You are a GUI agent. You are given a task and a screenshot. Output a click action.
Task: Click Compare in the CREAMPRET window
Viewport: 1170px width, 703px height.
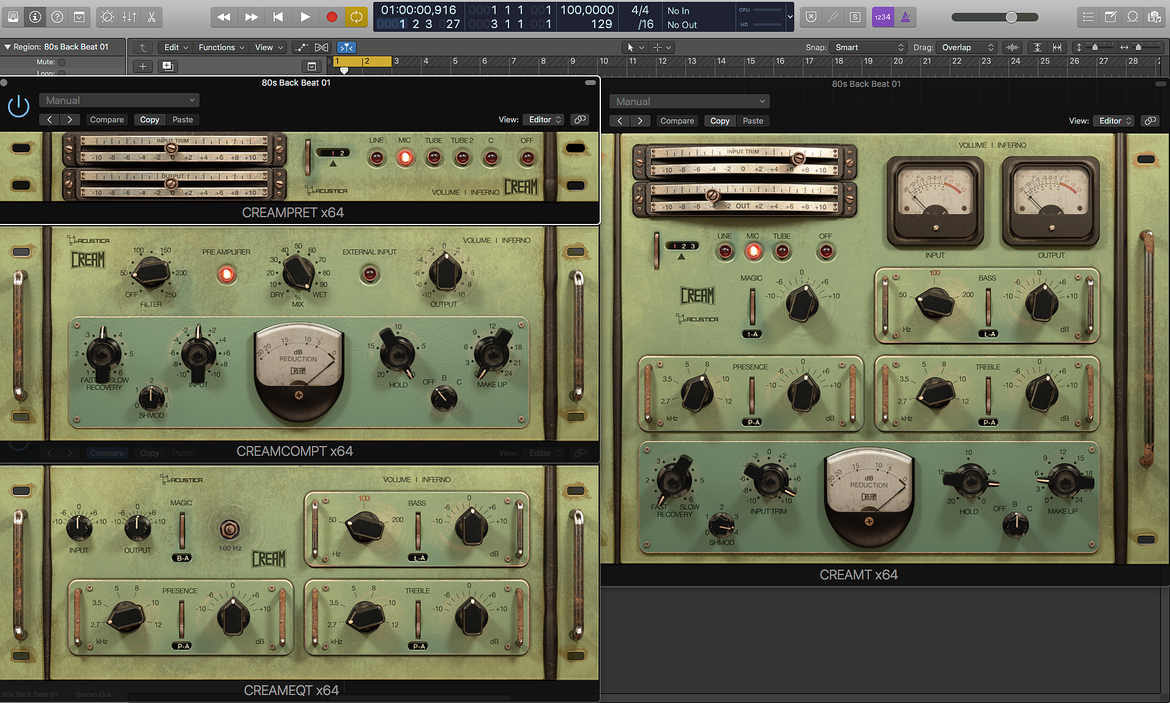coord(107,119)
